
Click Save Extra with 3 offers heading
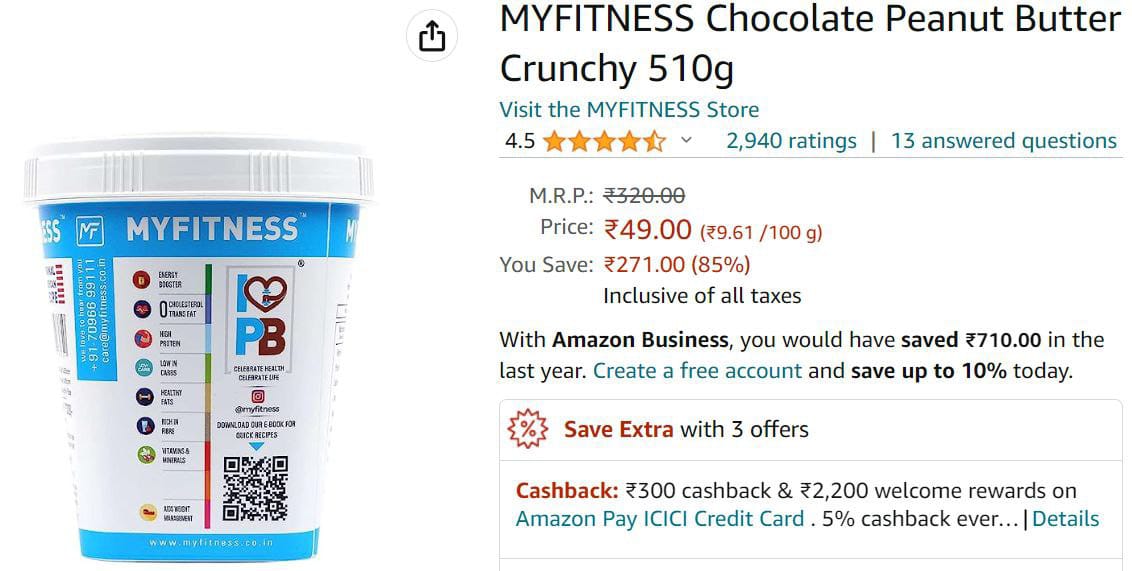tap(686, 429)
